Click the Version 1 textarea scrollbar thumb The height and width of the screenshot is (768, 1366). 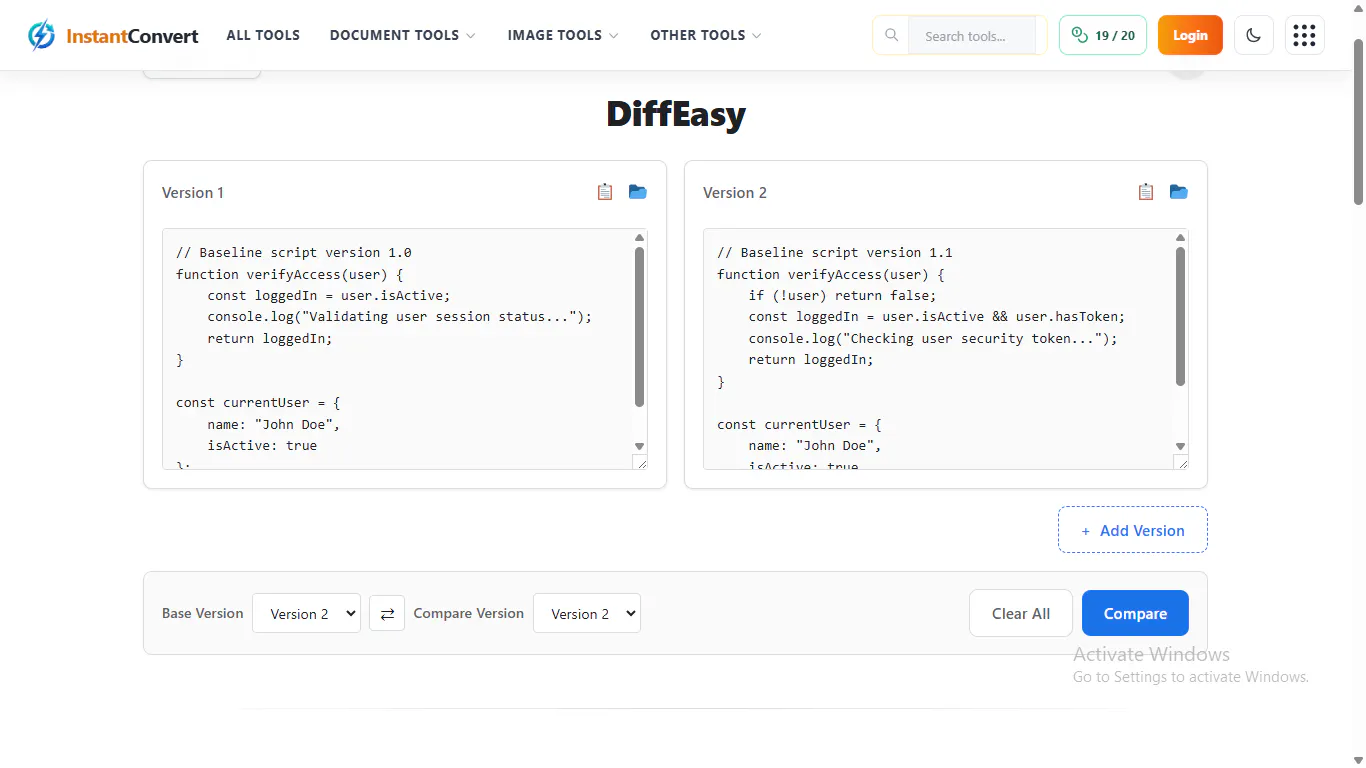coord(640,326)
